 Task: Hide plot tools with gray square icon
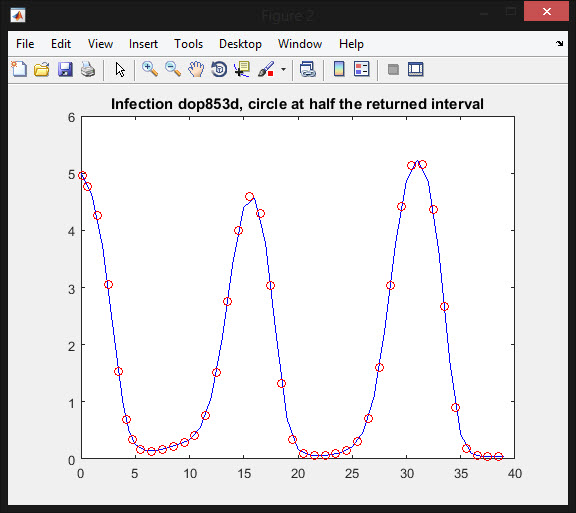pos(393,69)
